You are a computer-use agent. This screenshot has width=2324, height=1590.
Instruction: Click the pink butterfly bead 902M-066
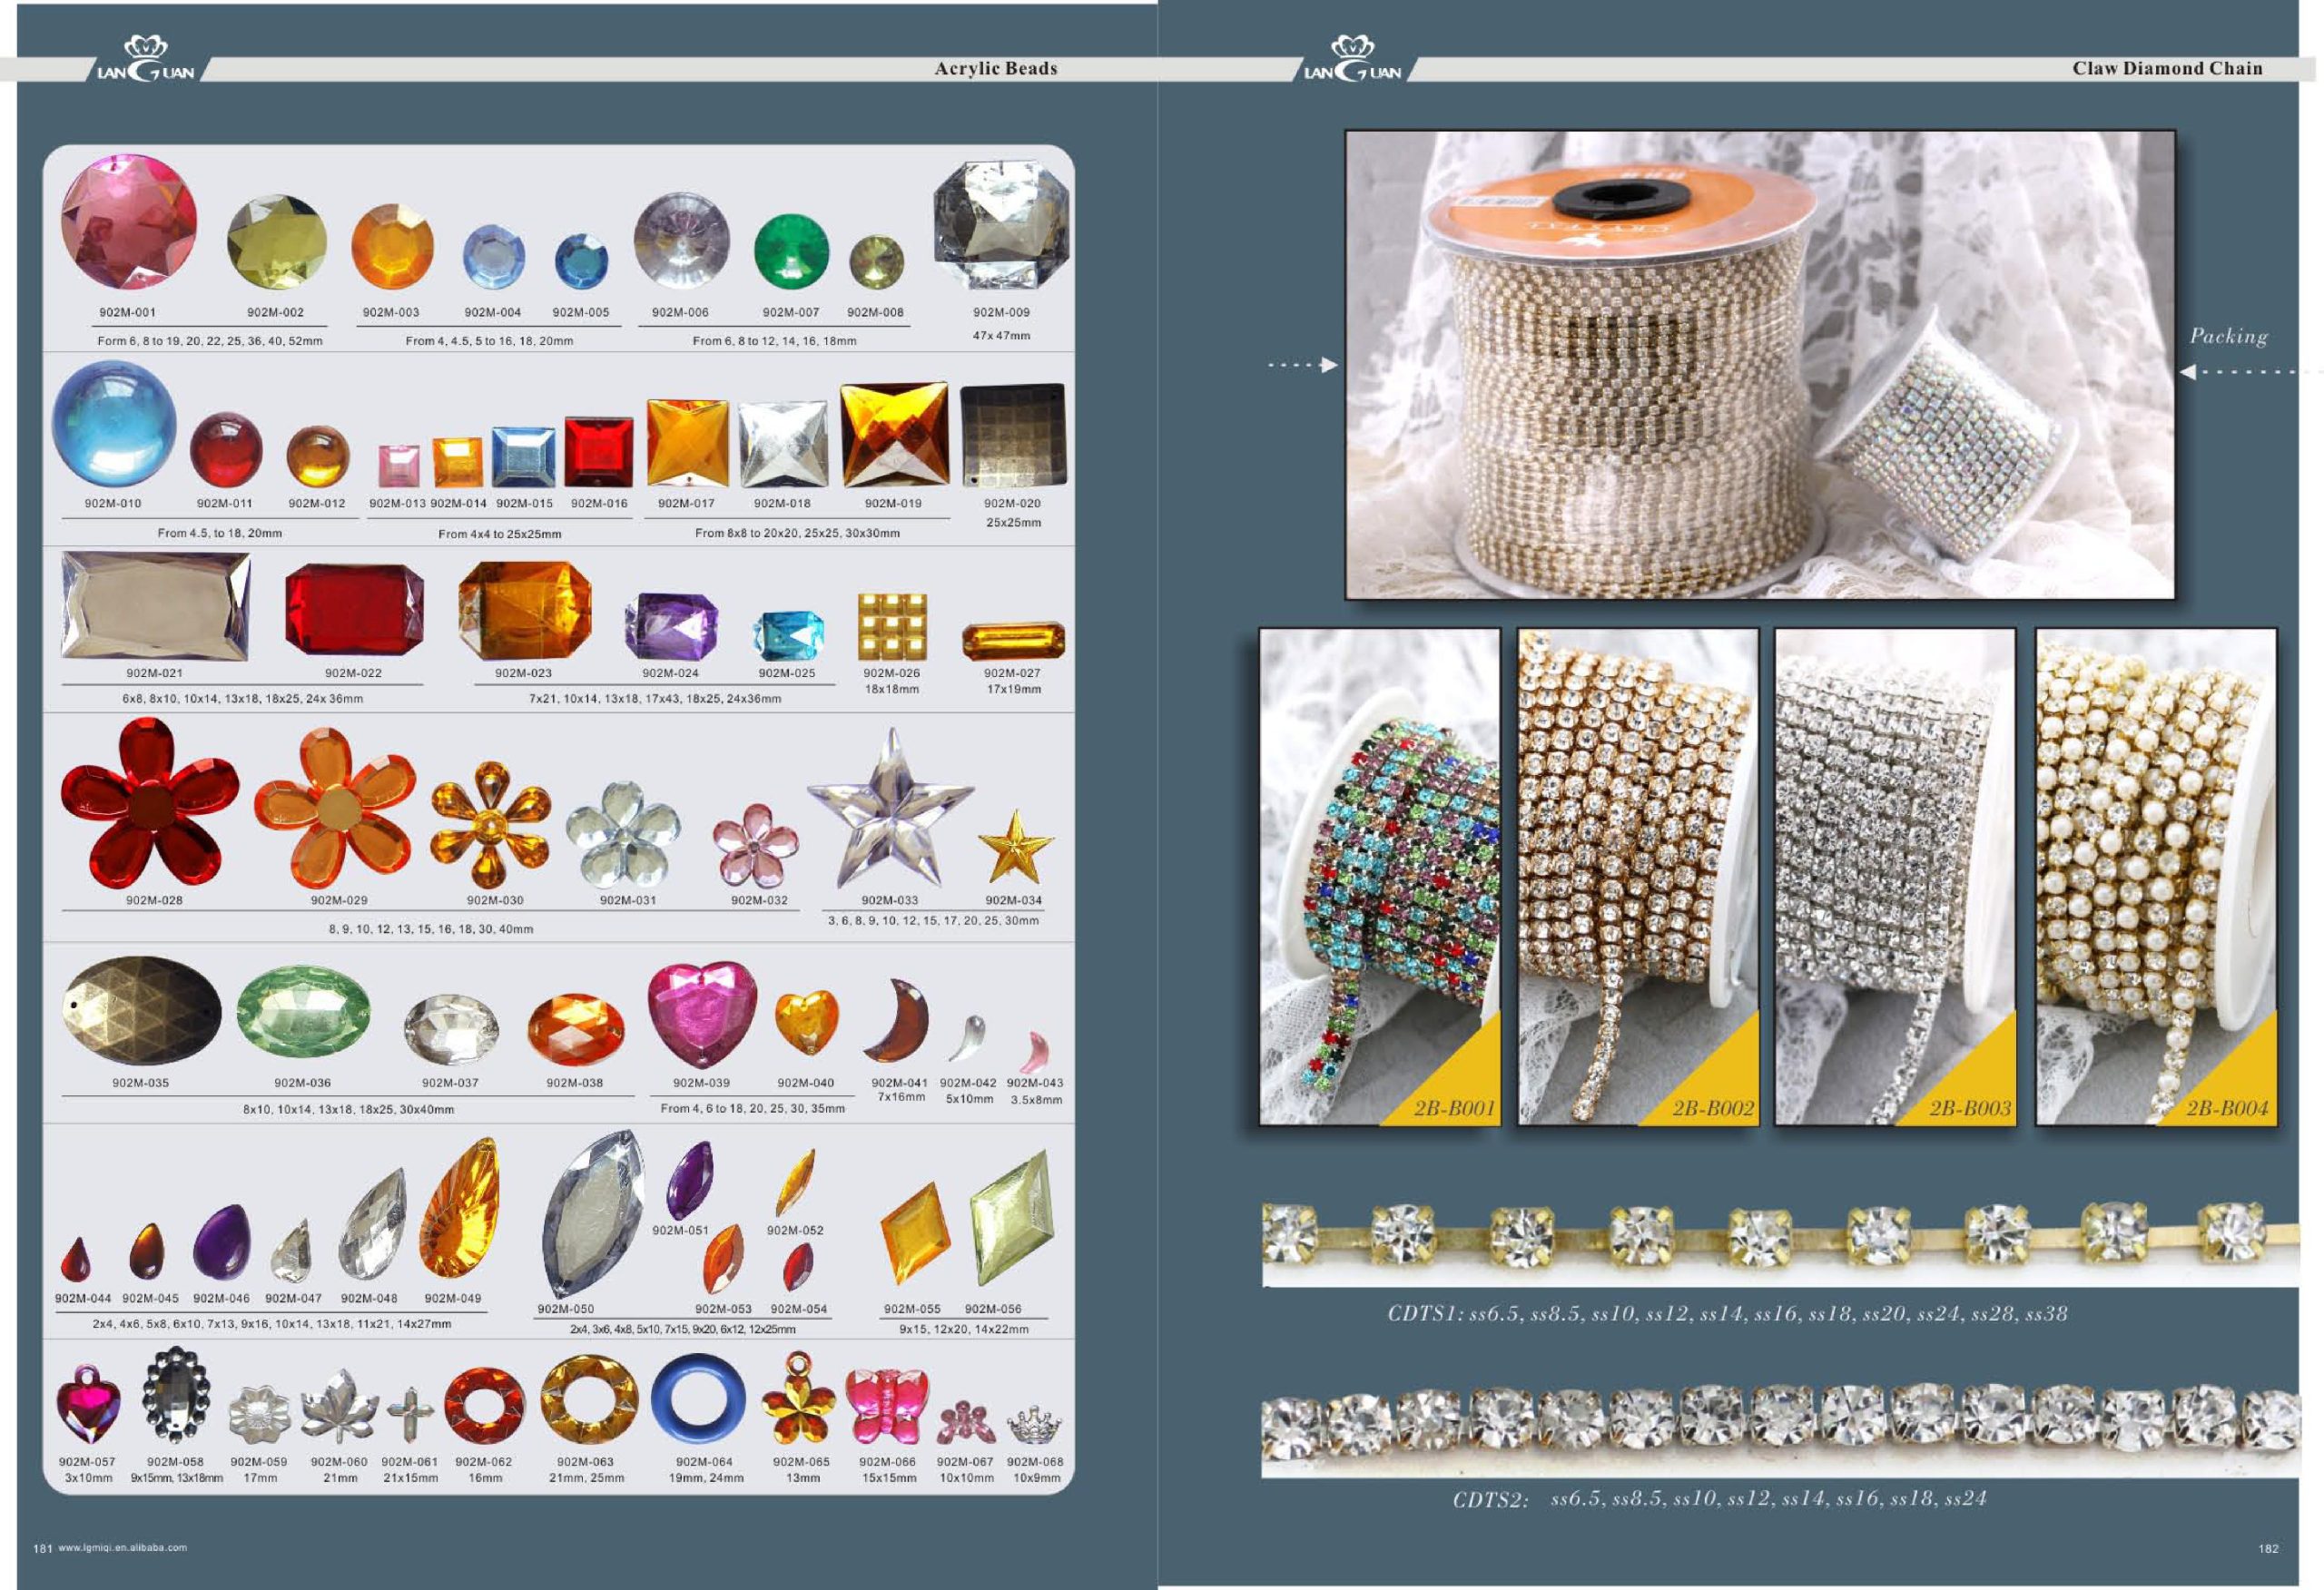click(x=887, y=1406)
